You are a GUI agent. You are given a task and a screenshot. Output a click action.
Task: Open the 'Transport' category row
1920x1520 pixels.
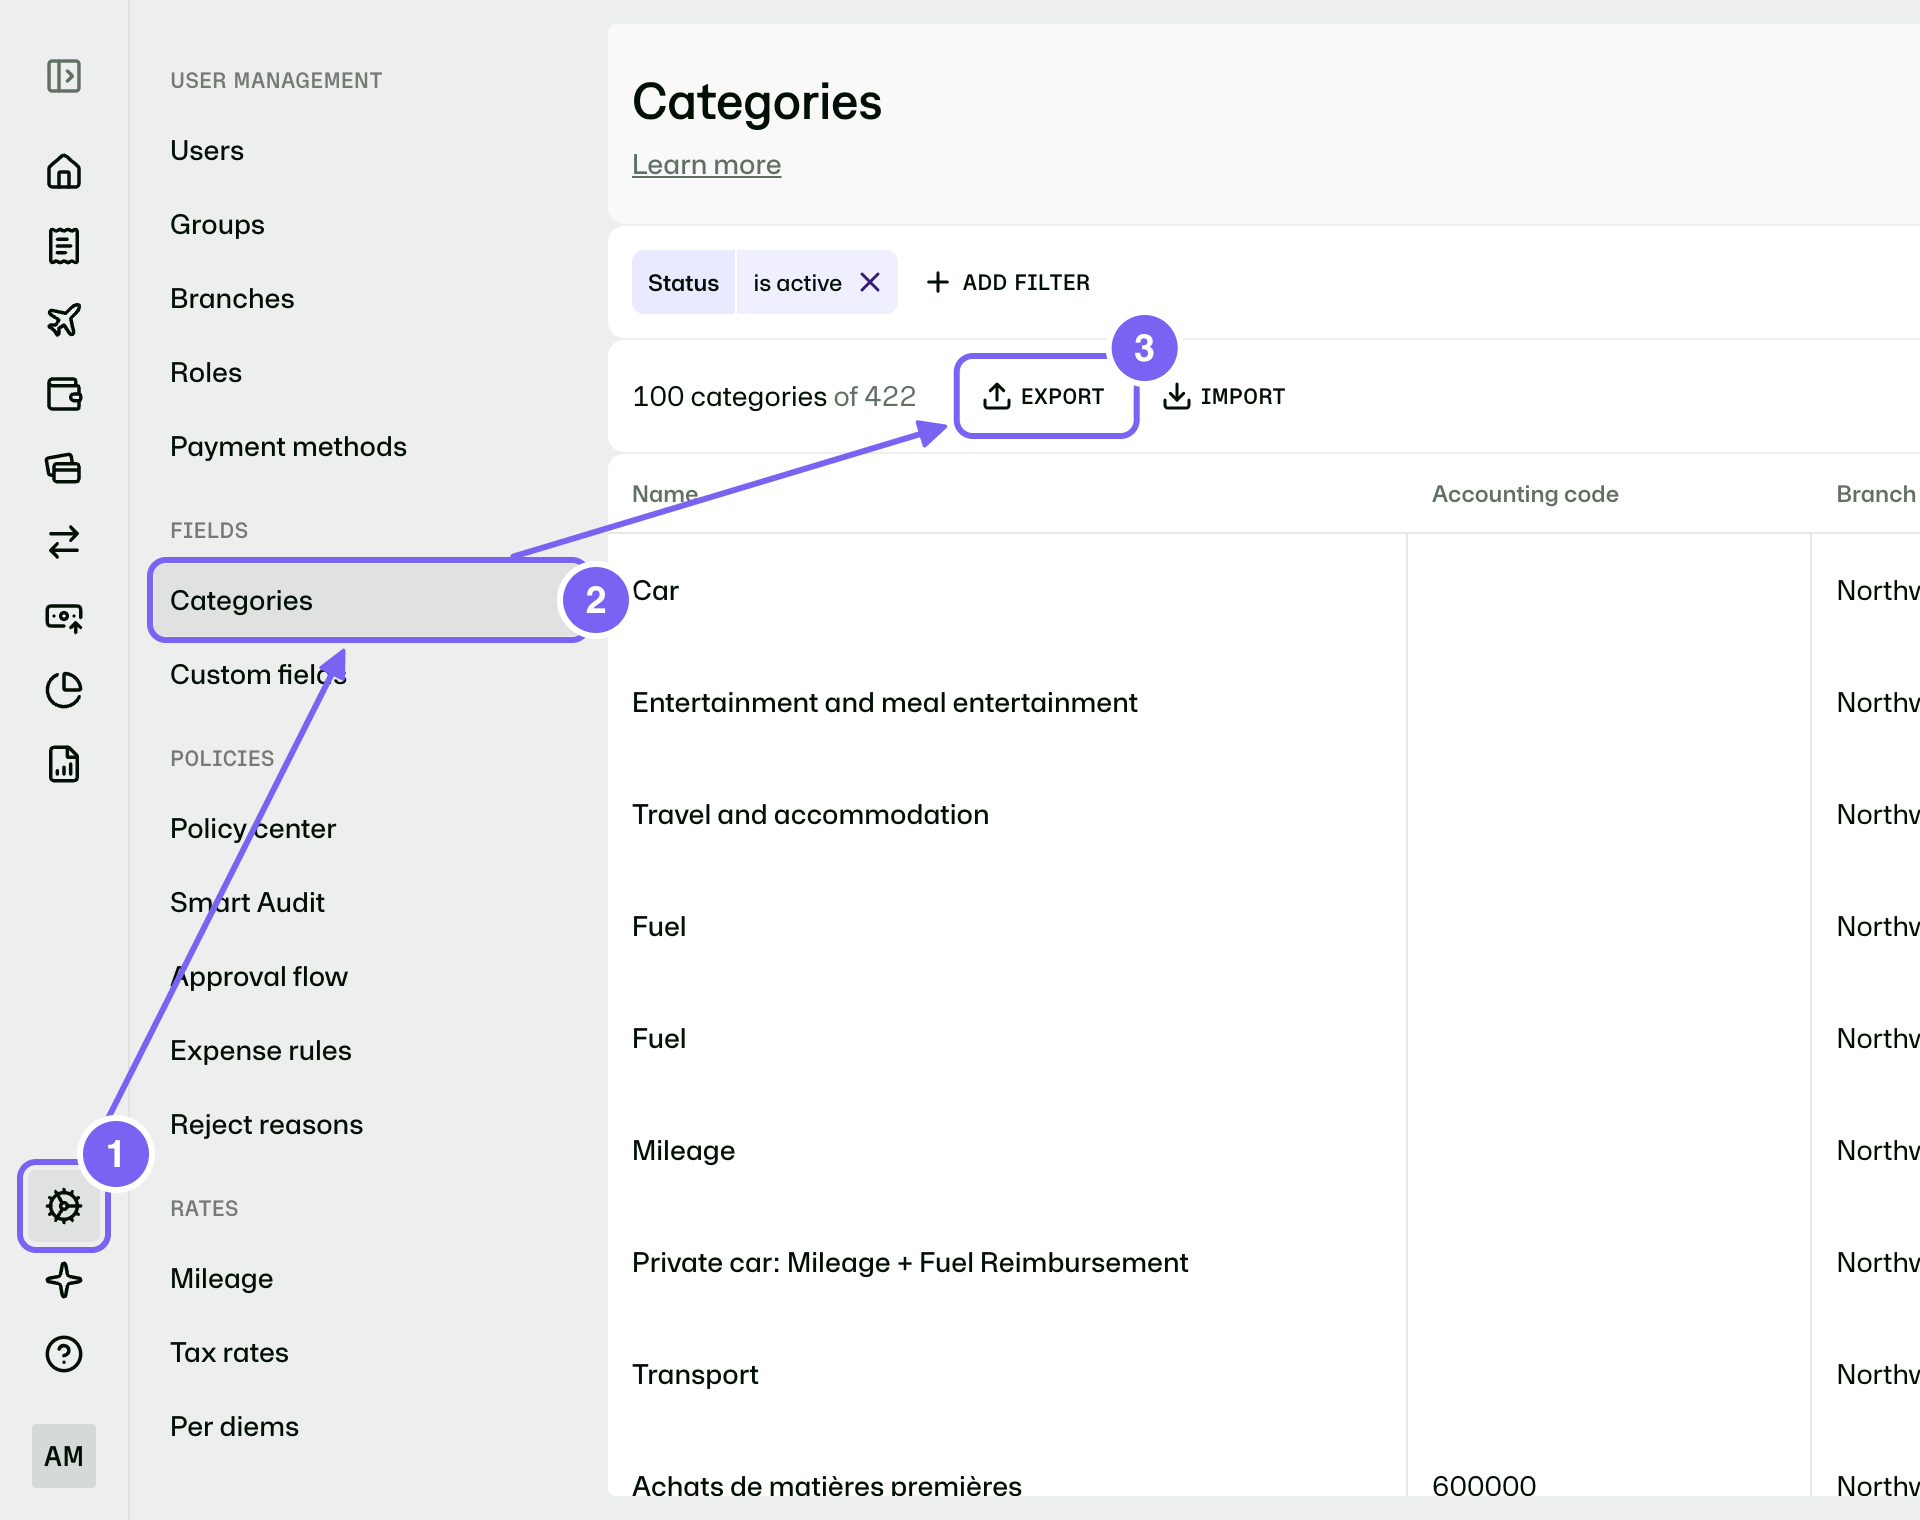point(1264,1374)
